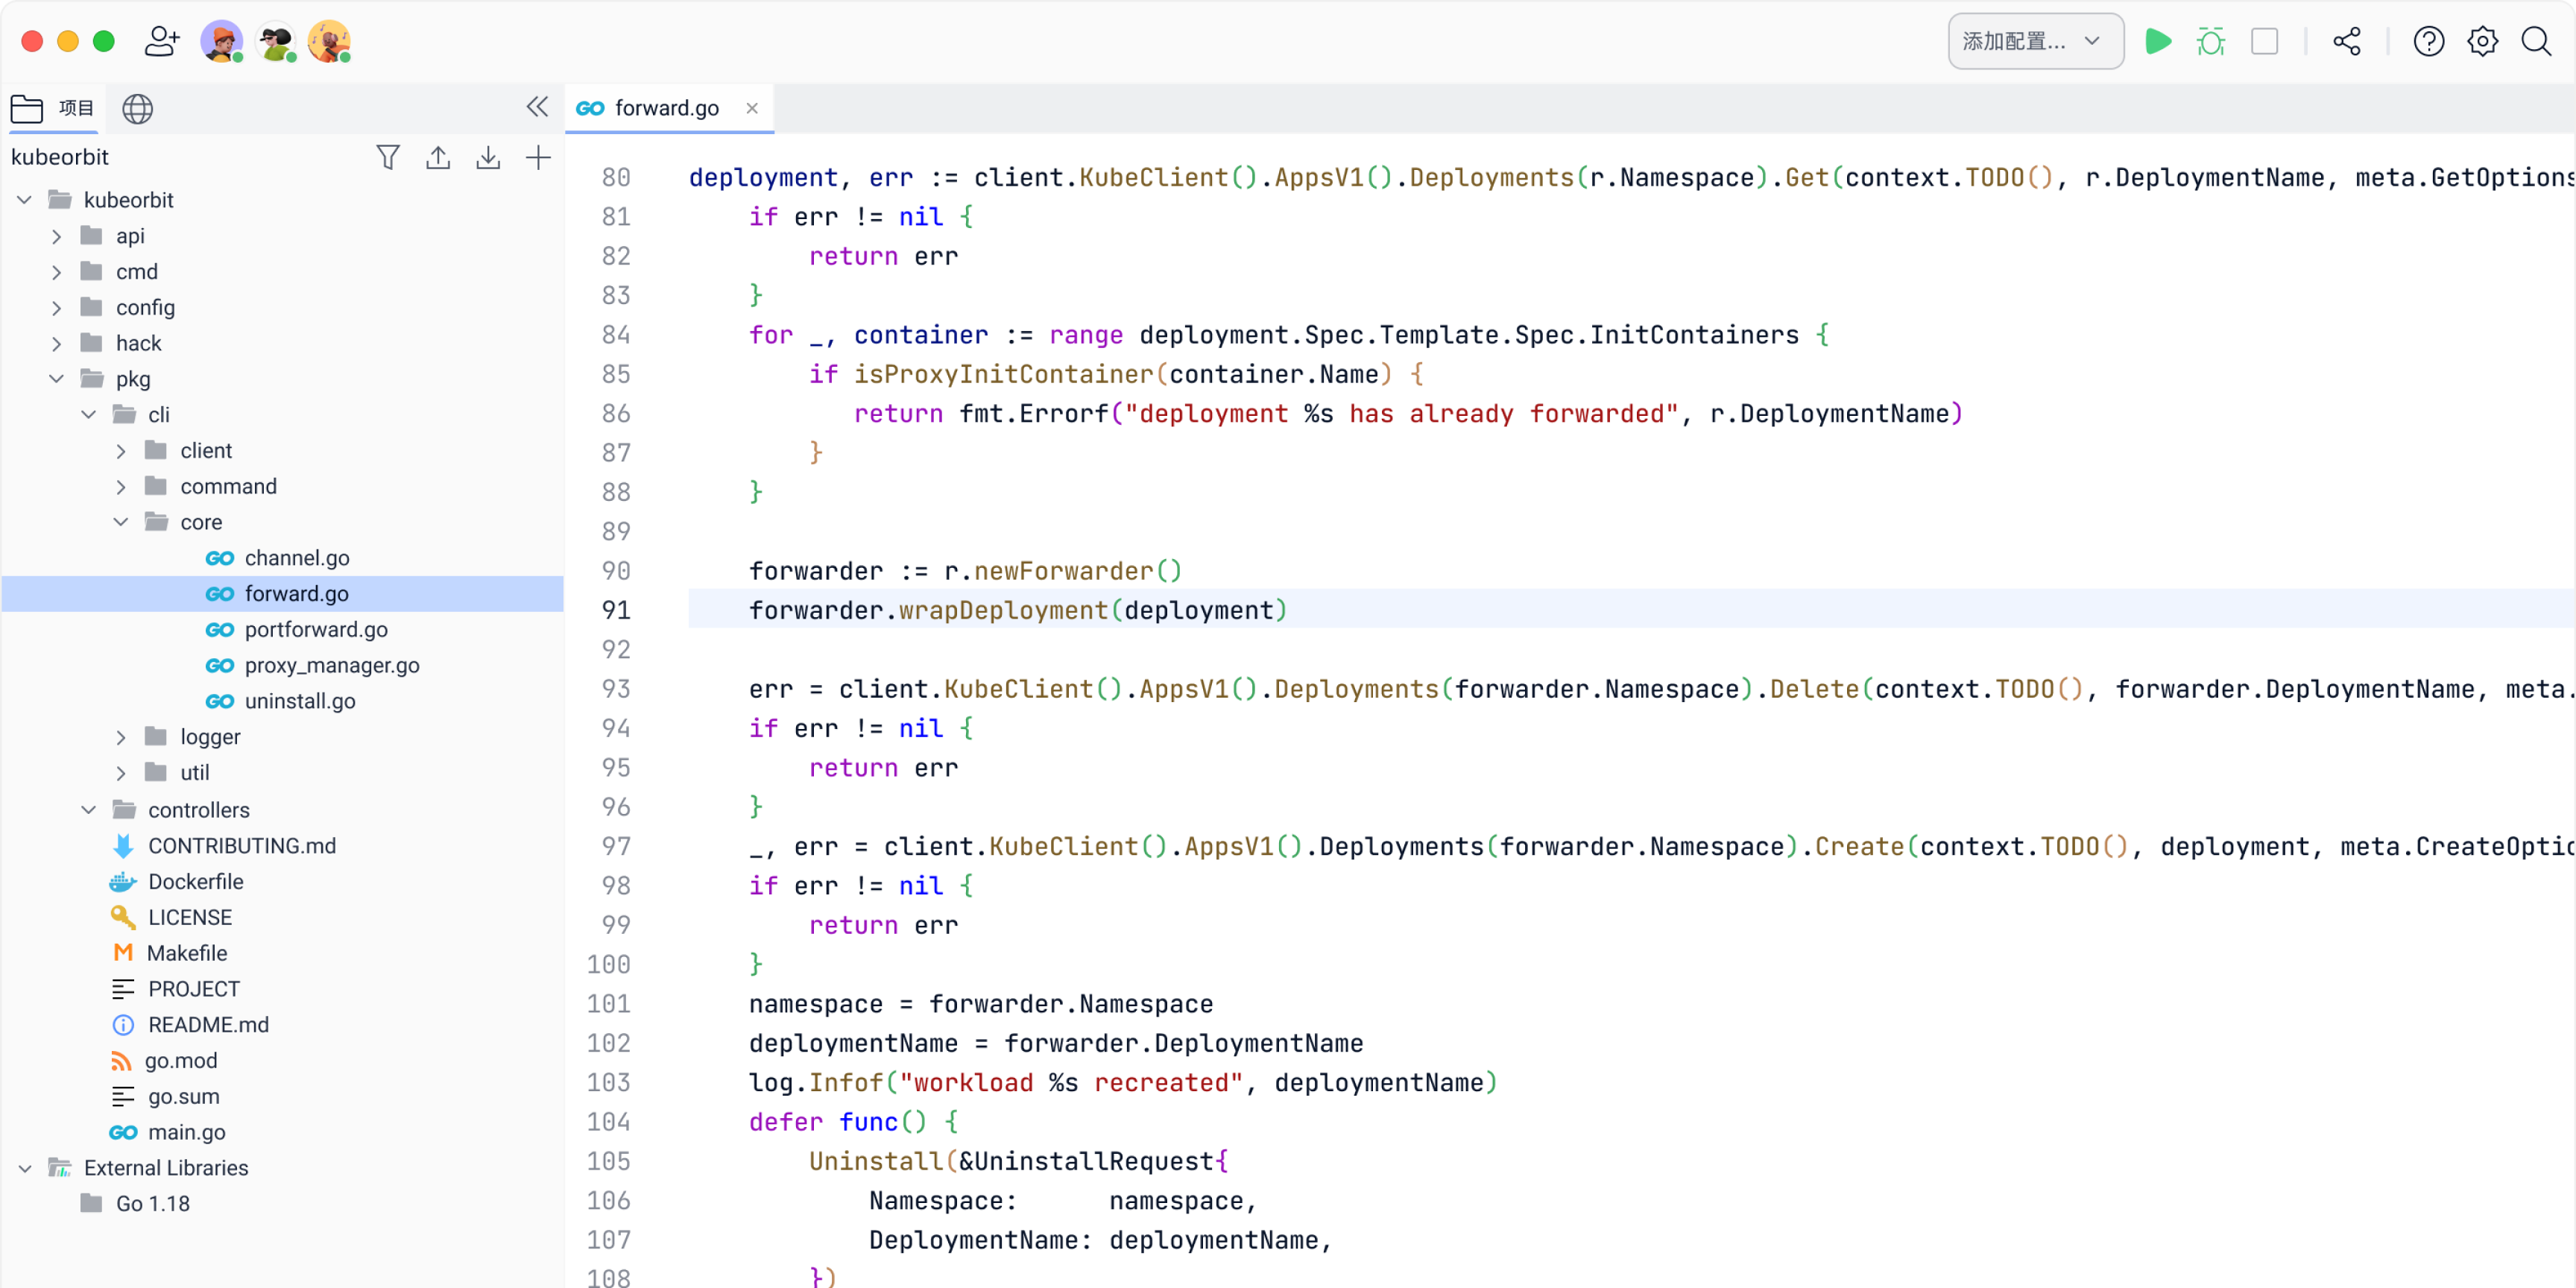Click the third collaborator avatar
This screenshot has width=2576, height=1288.
329,41
